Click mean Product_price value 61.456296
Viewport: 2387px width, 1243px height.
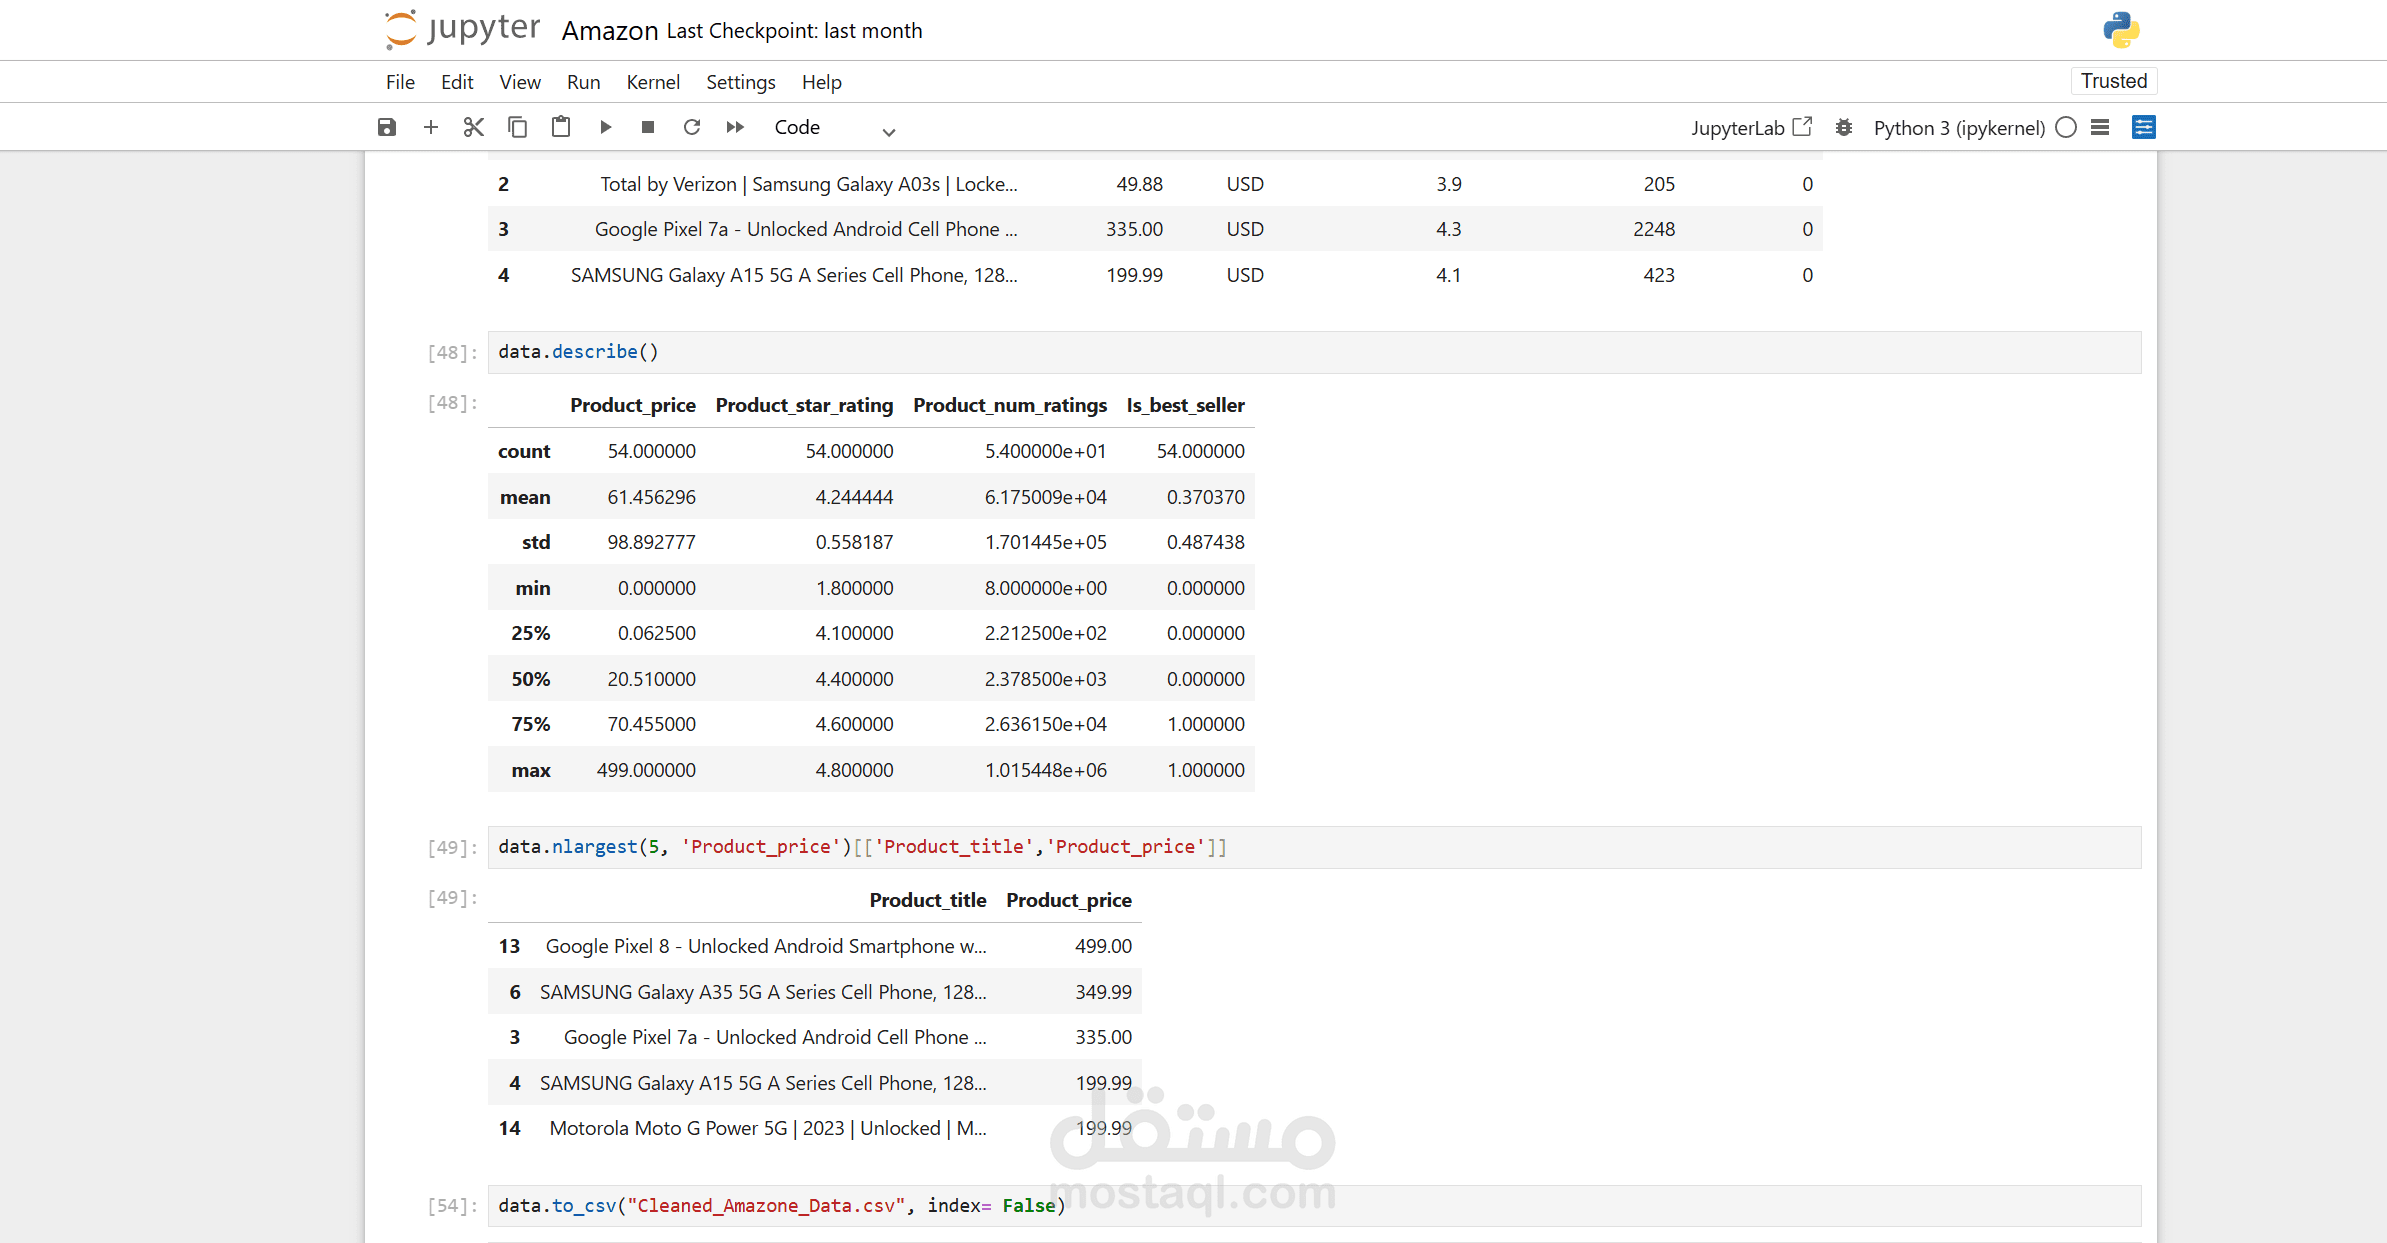pos(651,497)
